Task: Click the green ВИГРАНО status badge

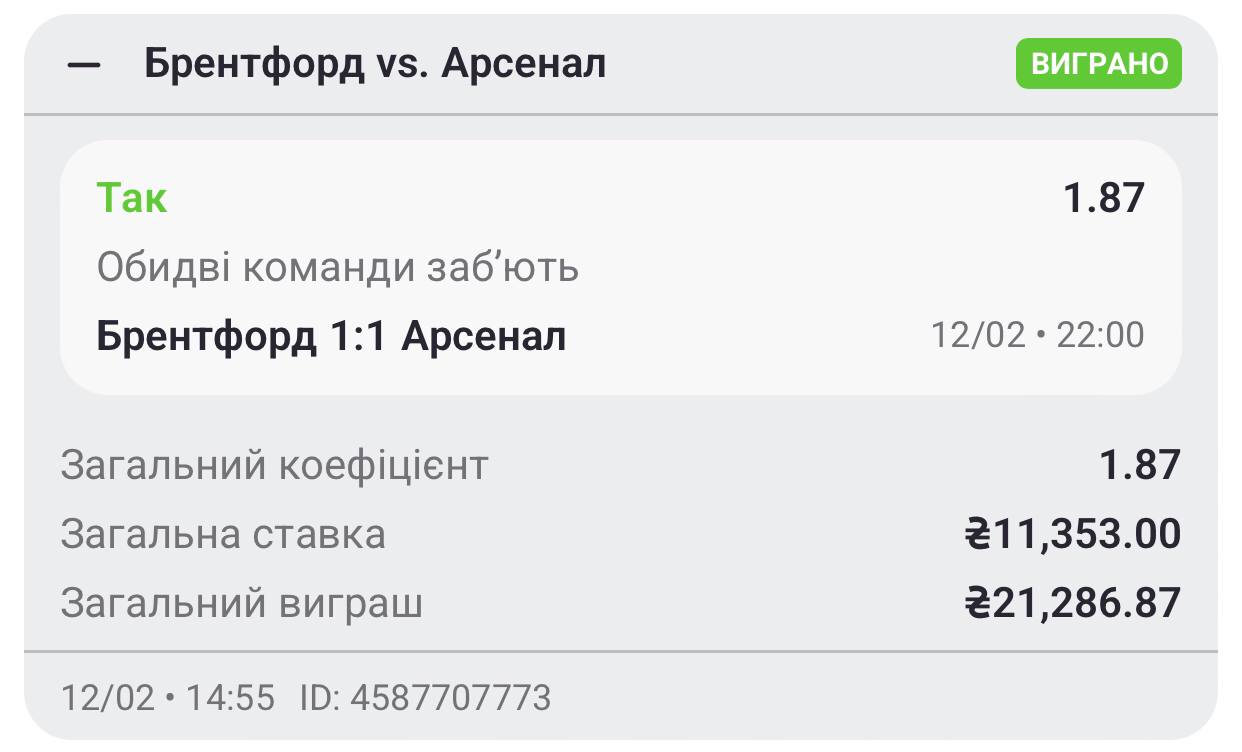Action: [x=1098, y=64]
